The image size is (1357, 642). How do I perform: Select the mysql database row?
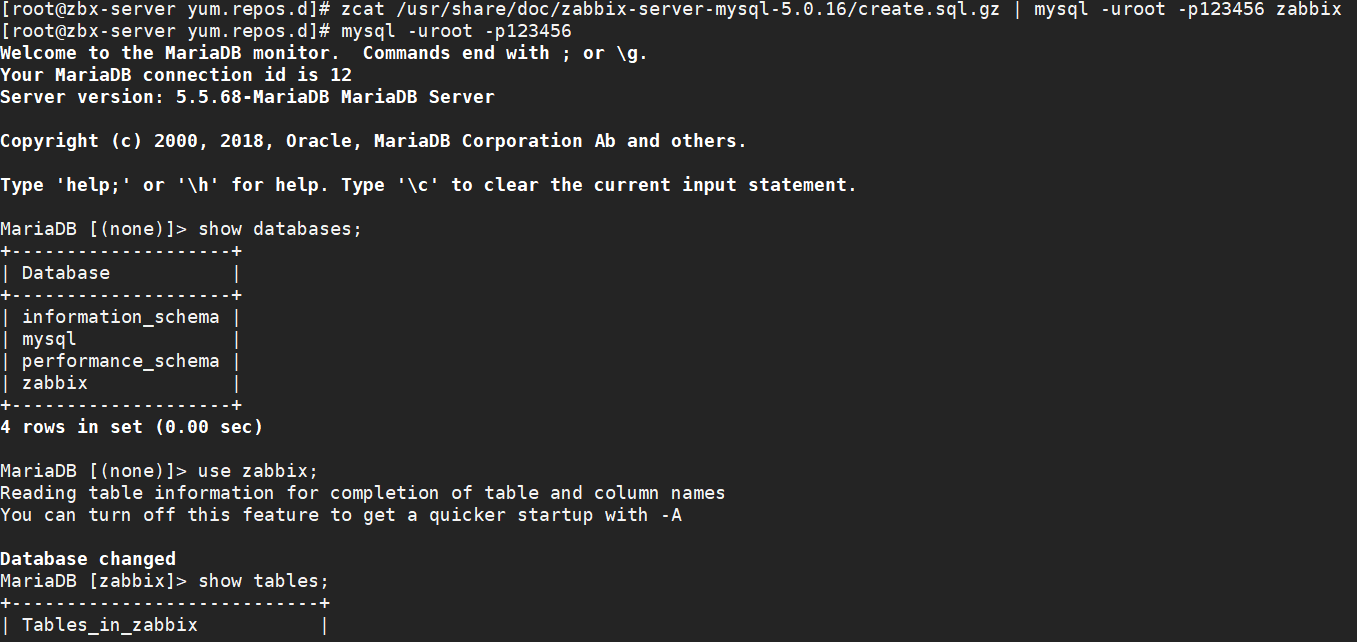(x=49, y=339)
